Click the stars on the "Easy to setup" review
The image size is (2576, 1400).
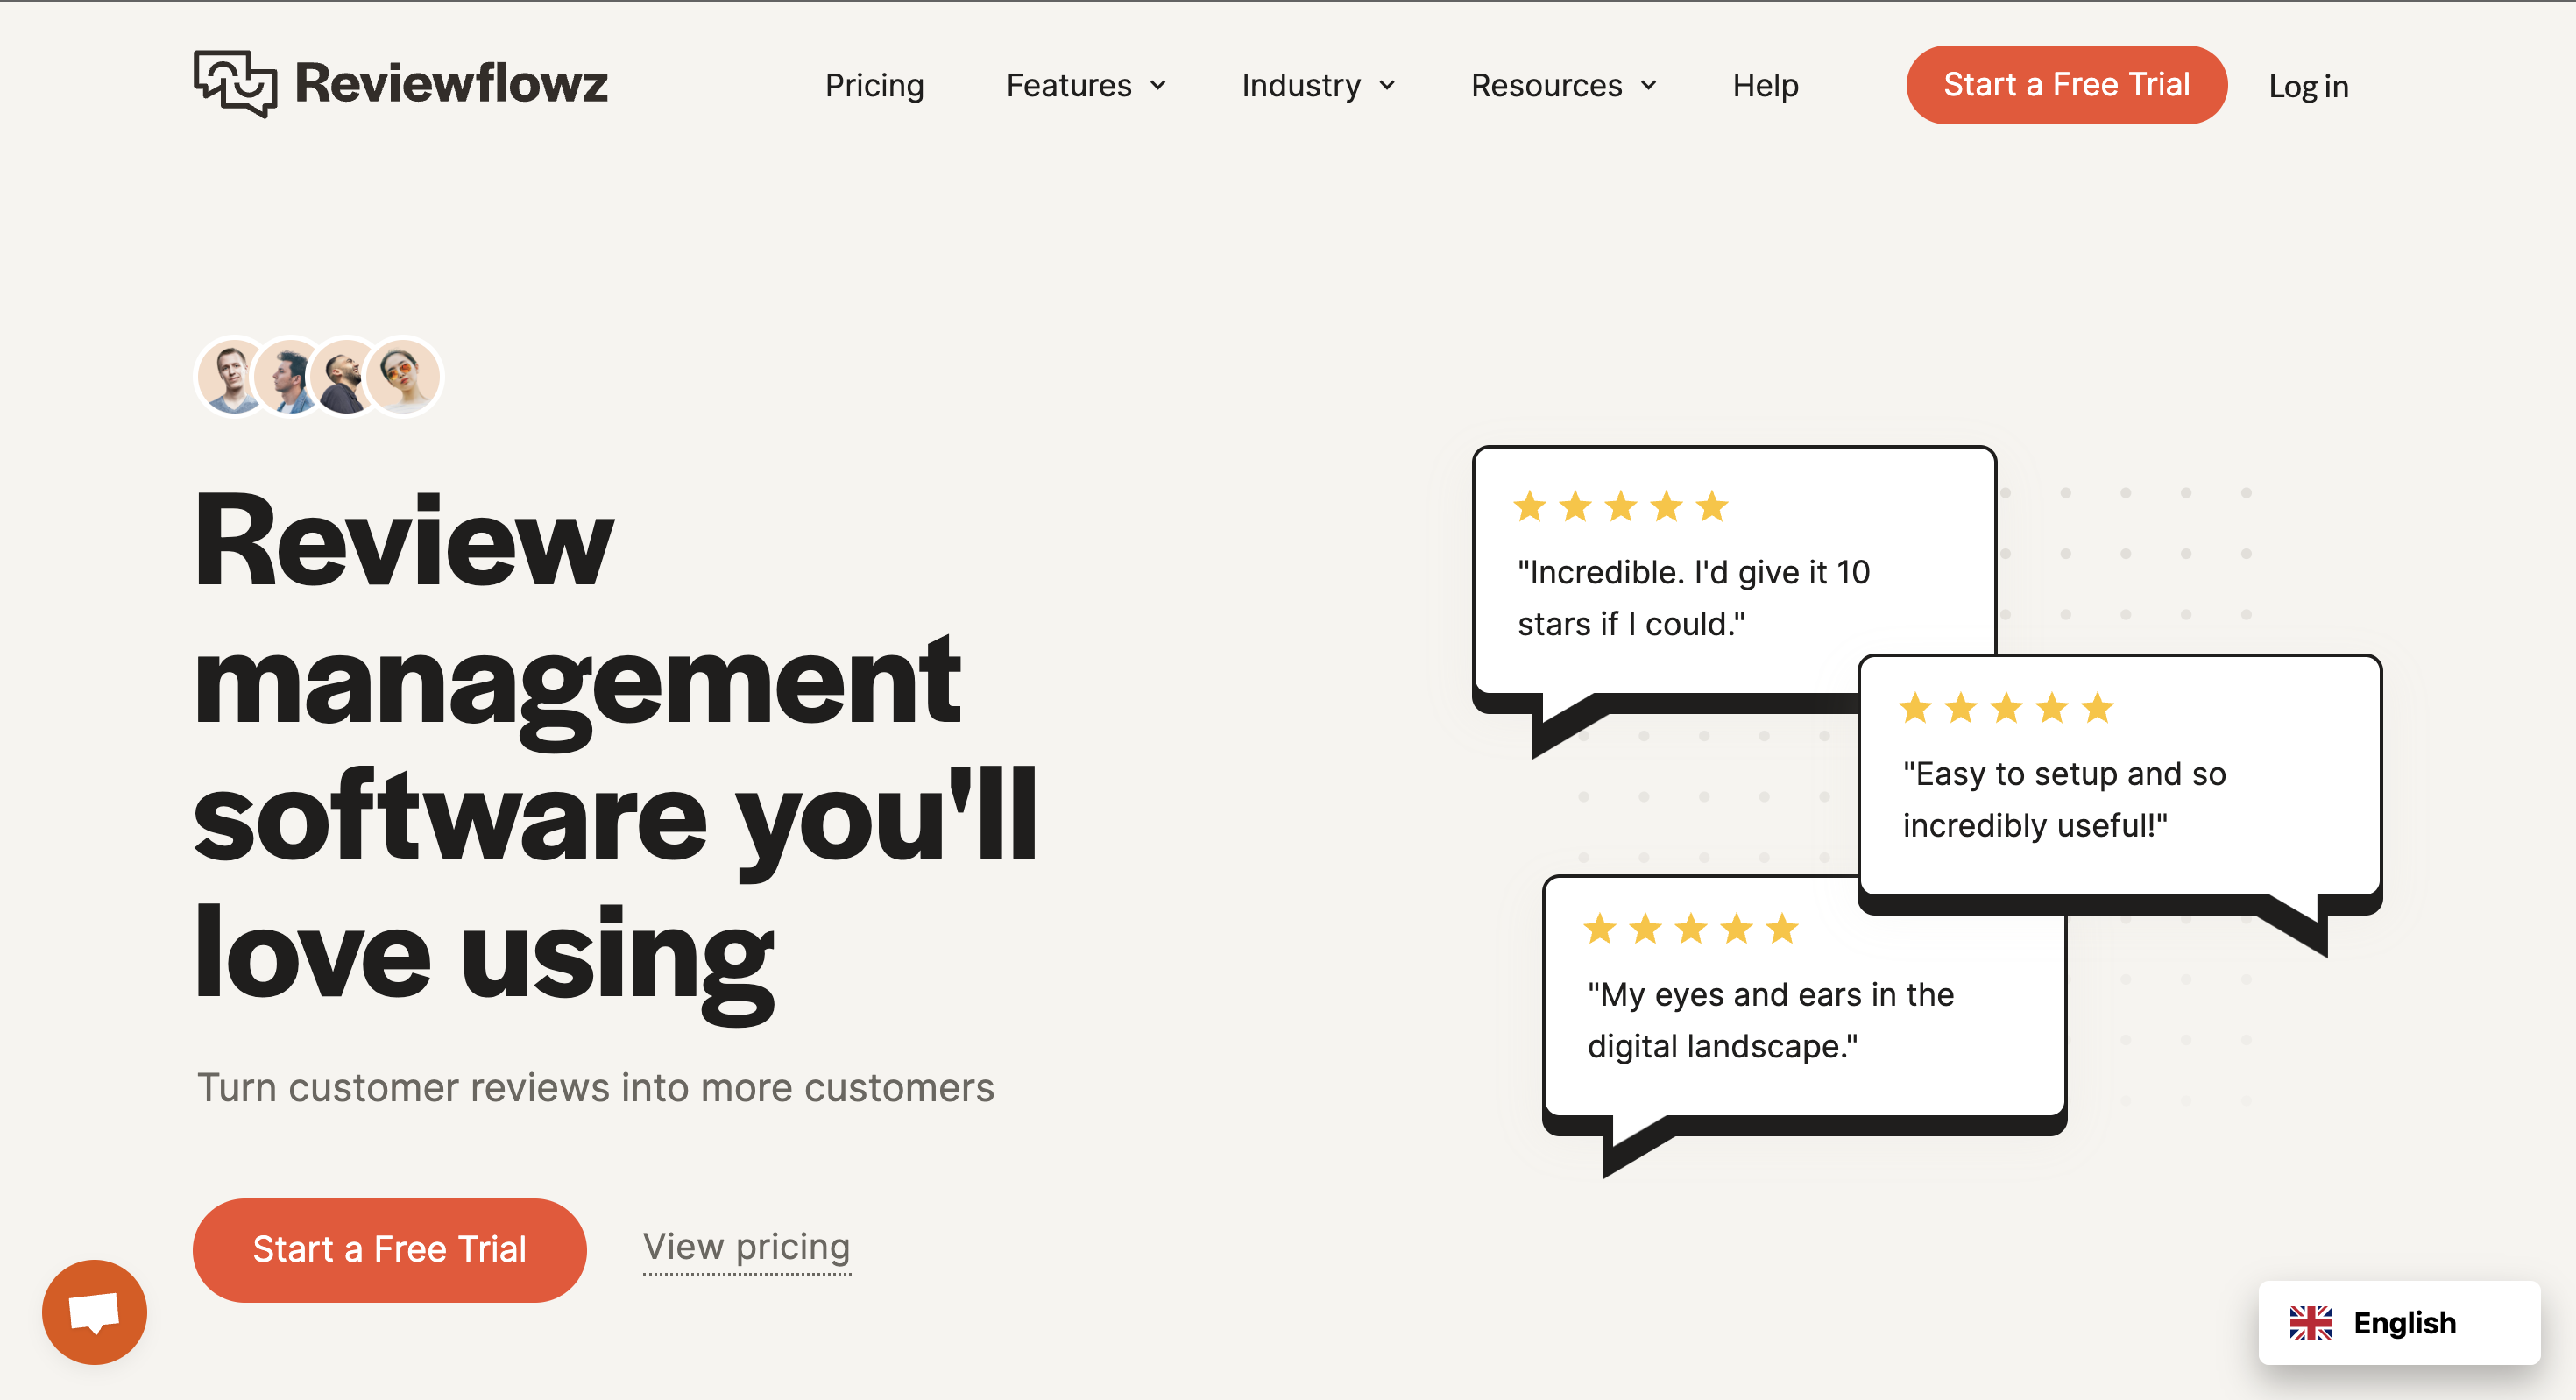tap(2006, 708)
